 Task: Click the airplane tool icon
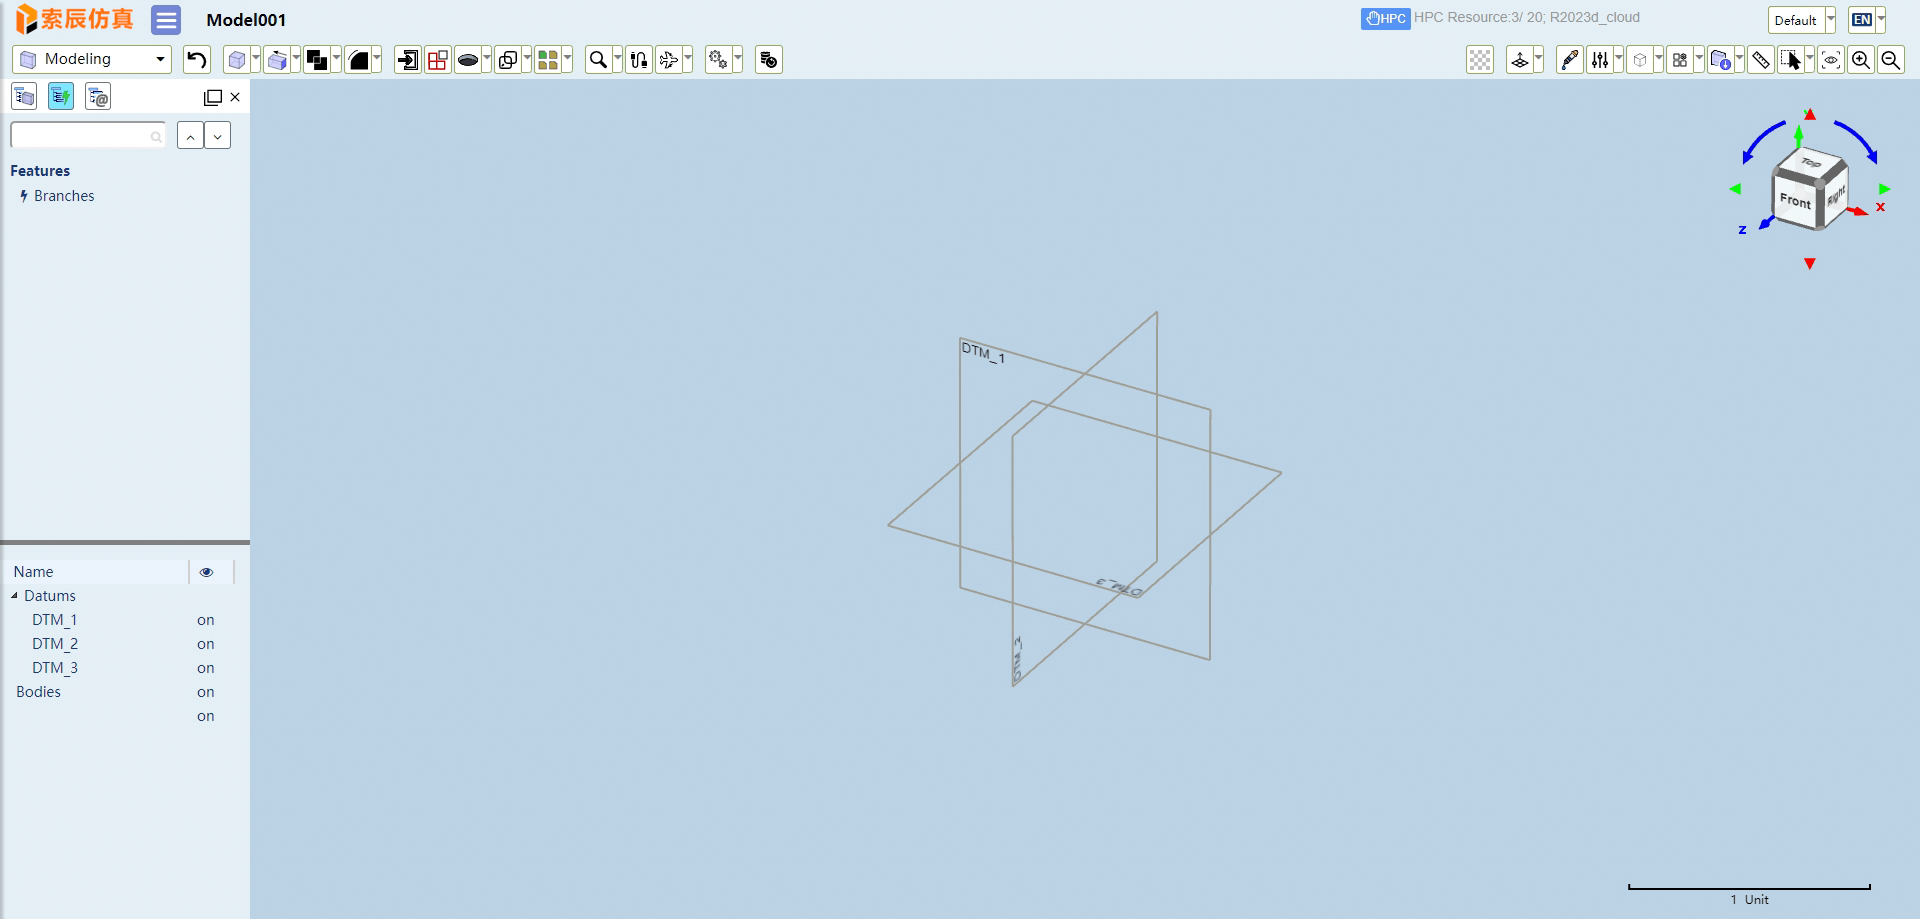[669, 60]
